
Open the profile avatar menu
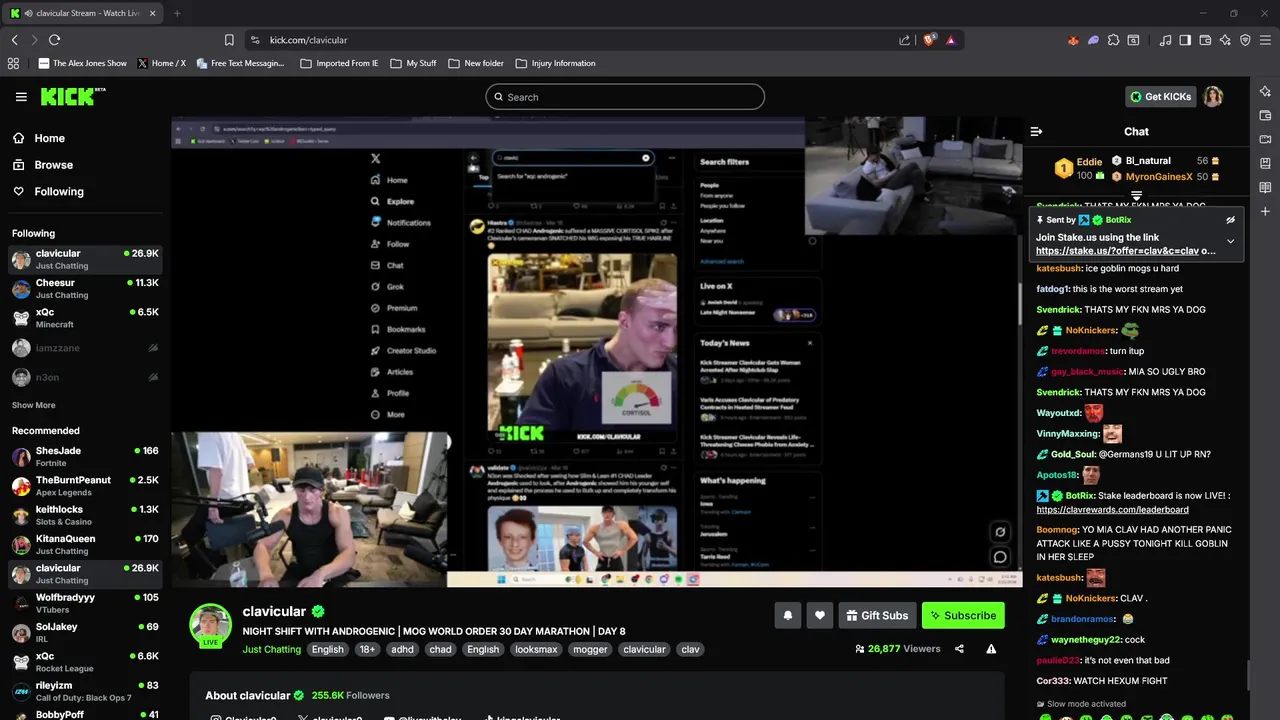[x=1212, y=97]
